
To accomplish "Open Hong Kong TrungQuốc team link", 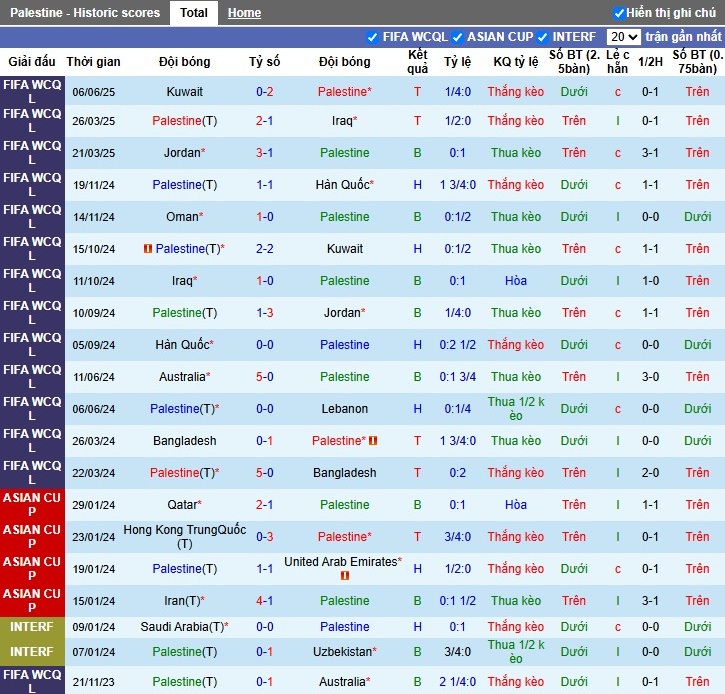I will (184, 536).
